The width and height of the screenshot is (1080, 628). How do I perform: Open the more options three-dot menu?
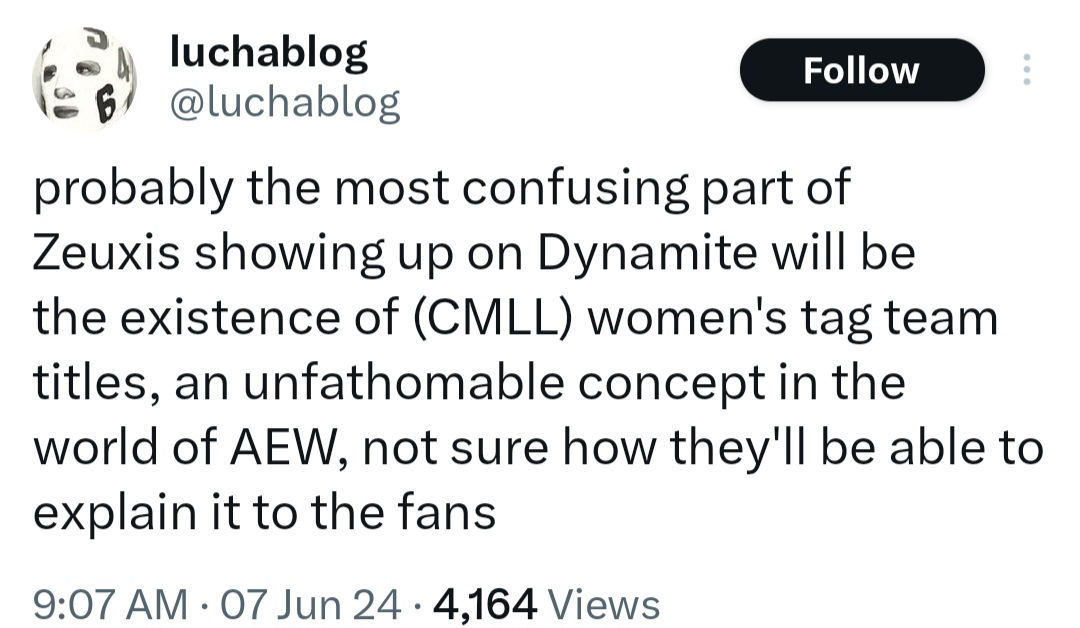click(1026, 69)
